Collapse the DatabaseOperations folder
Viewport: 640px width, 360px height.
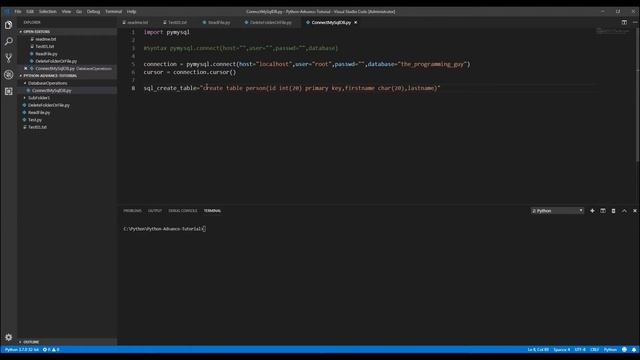[x=47, y=83]
